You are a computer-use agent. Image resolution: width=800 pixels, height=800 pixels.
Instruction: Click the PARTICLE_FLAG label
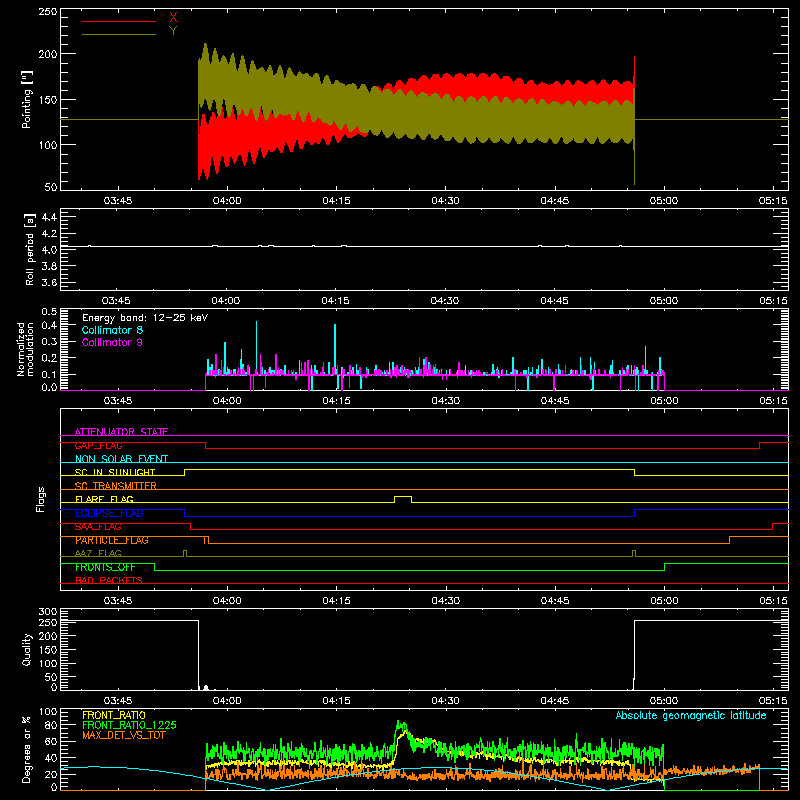(x=112, y=540)
